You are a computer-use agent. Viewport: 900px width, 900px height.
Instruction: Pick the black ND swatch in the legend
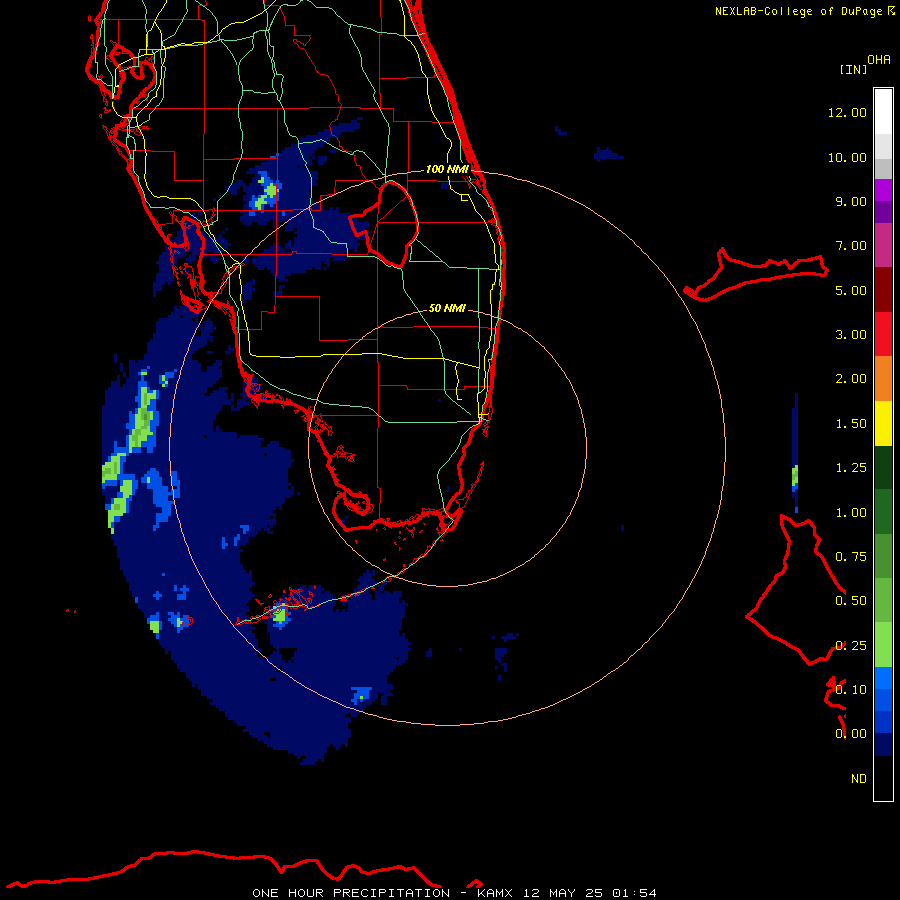883,778
